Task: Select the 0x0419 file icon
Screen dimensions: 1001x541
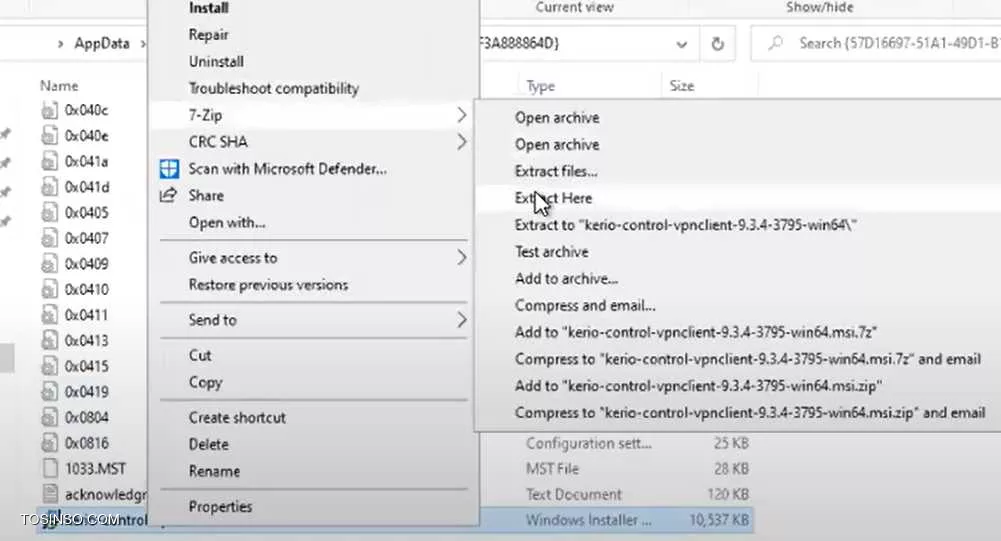Action: tap(49, 392)
